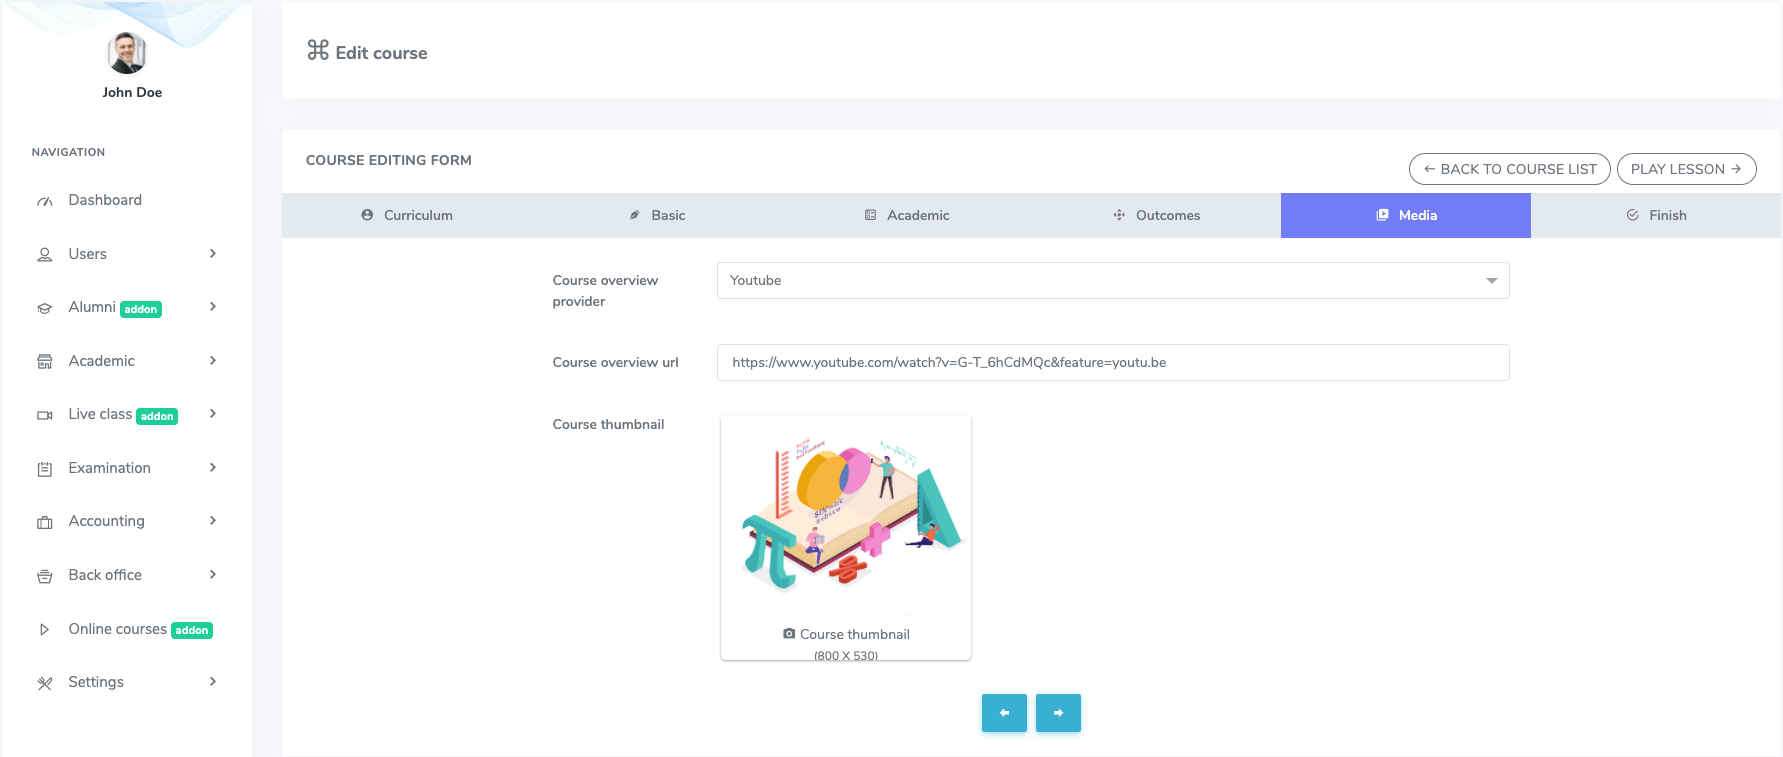Click the Dashboard speedometer icon
Image resolution: width=1783 pixels, height=757 pixels.
[x=45, y=201]
